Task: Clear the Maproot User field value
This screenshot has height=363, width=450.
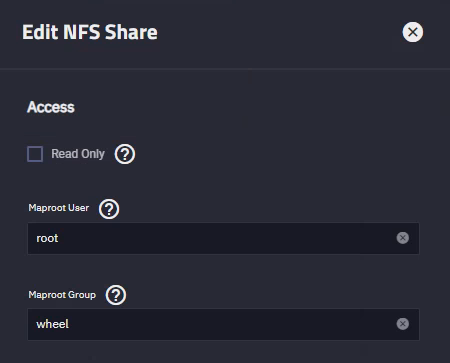Action: (x=402, y=238)
